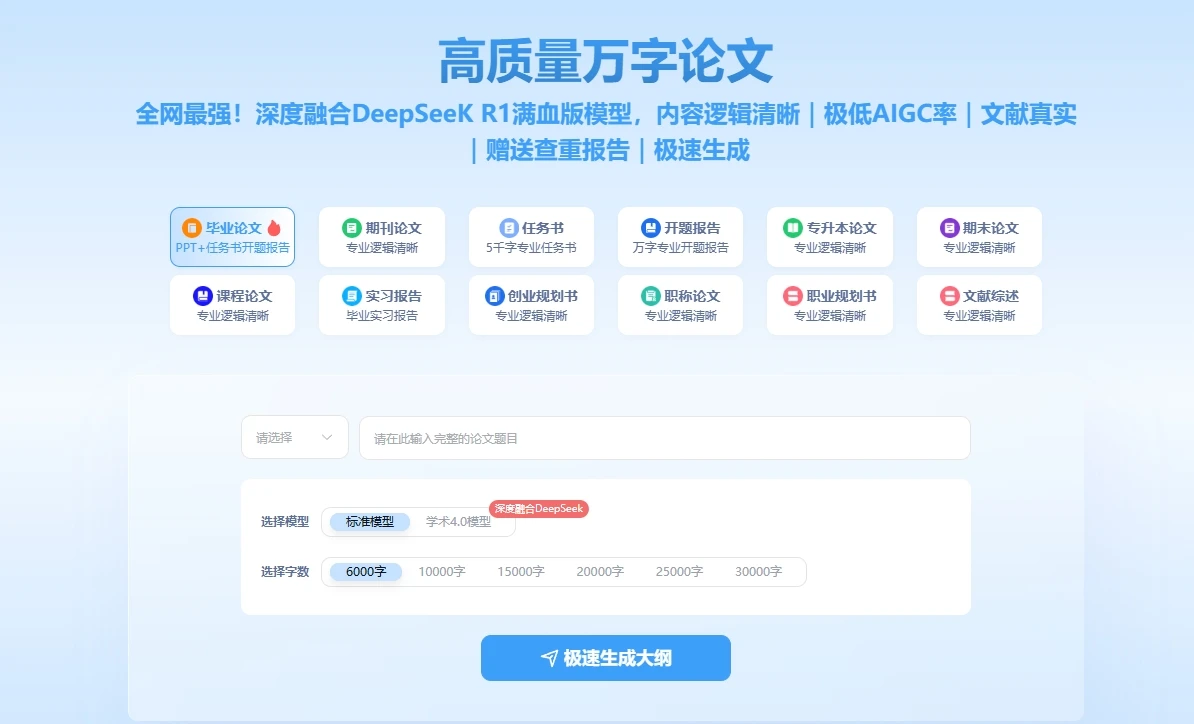
Task: Open the 开题报告 category card
Action: (680, 237)
